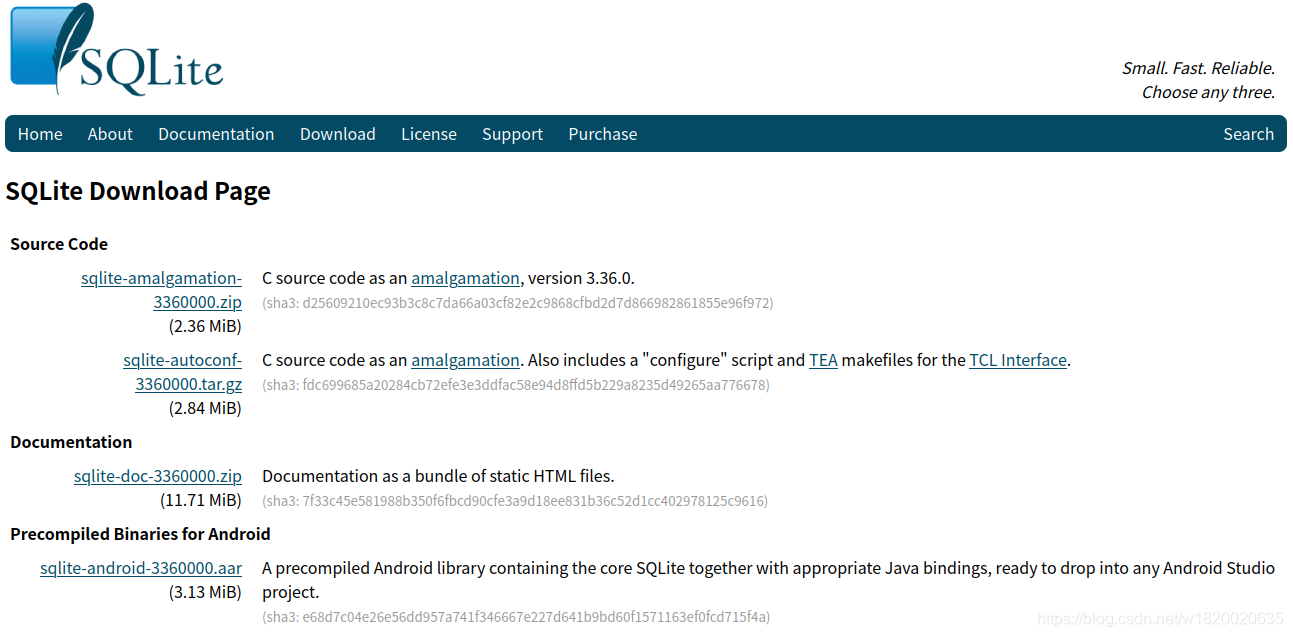Click the (2.36 MiB) file size

tap(205, 326)
